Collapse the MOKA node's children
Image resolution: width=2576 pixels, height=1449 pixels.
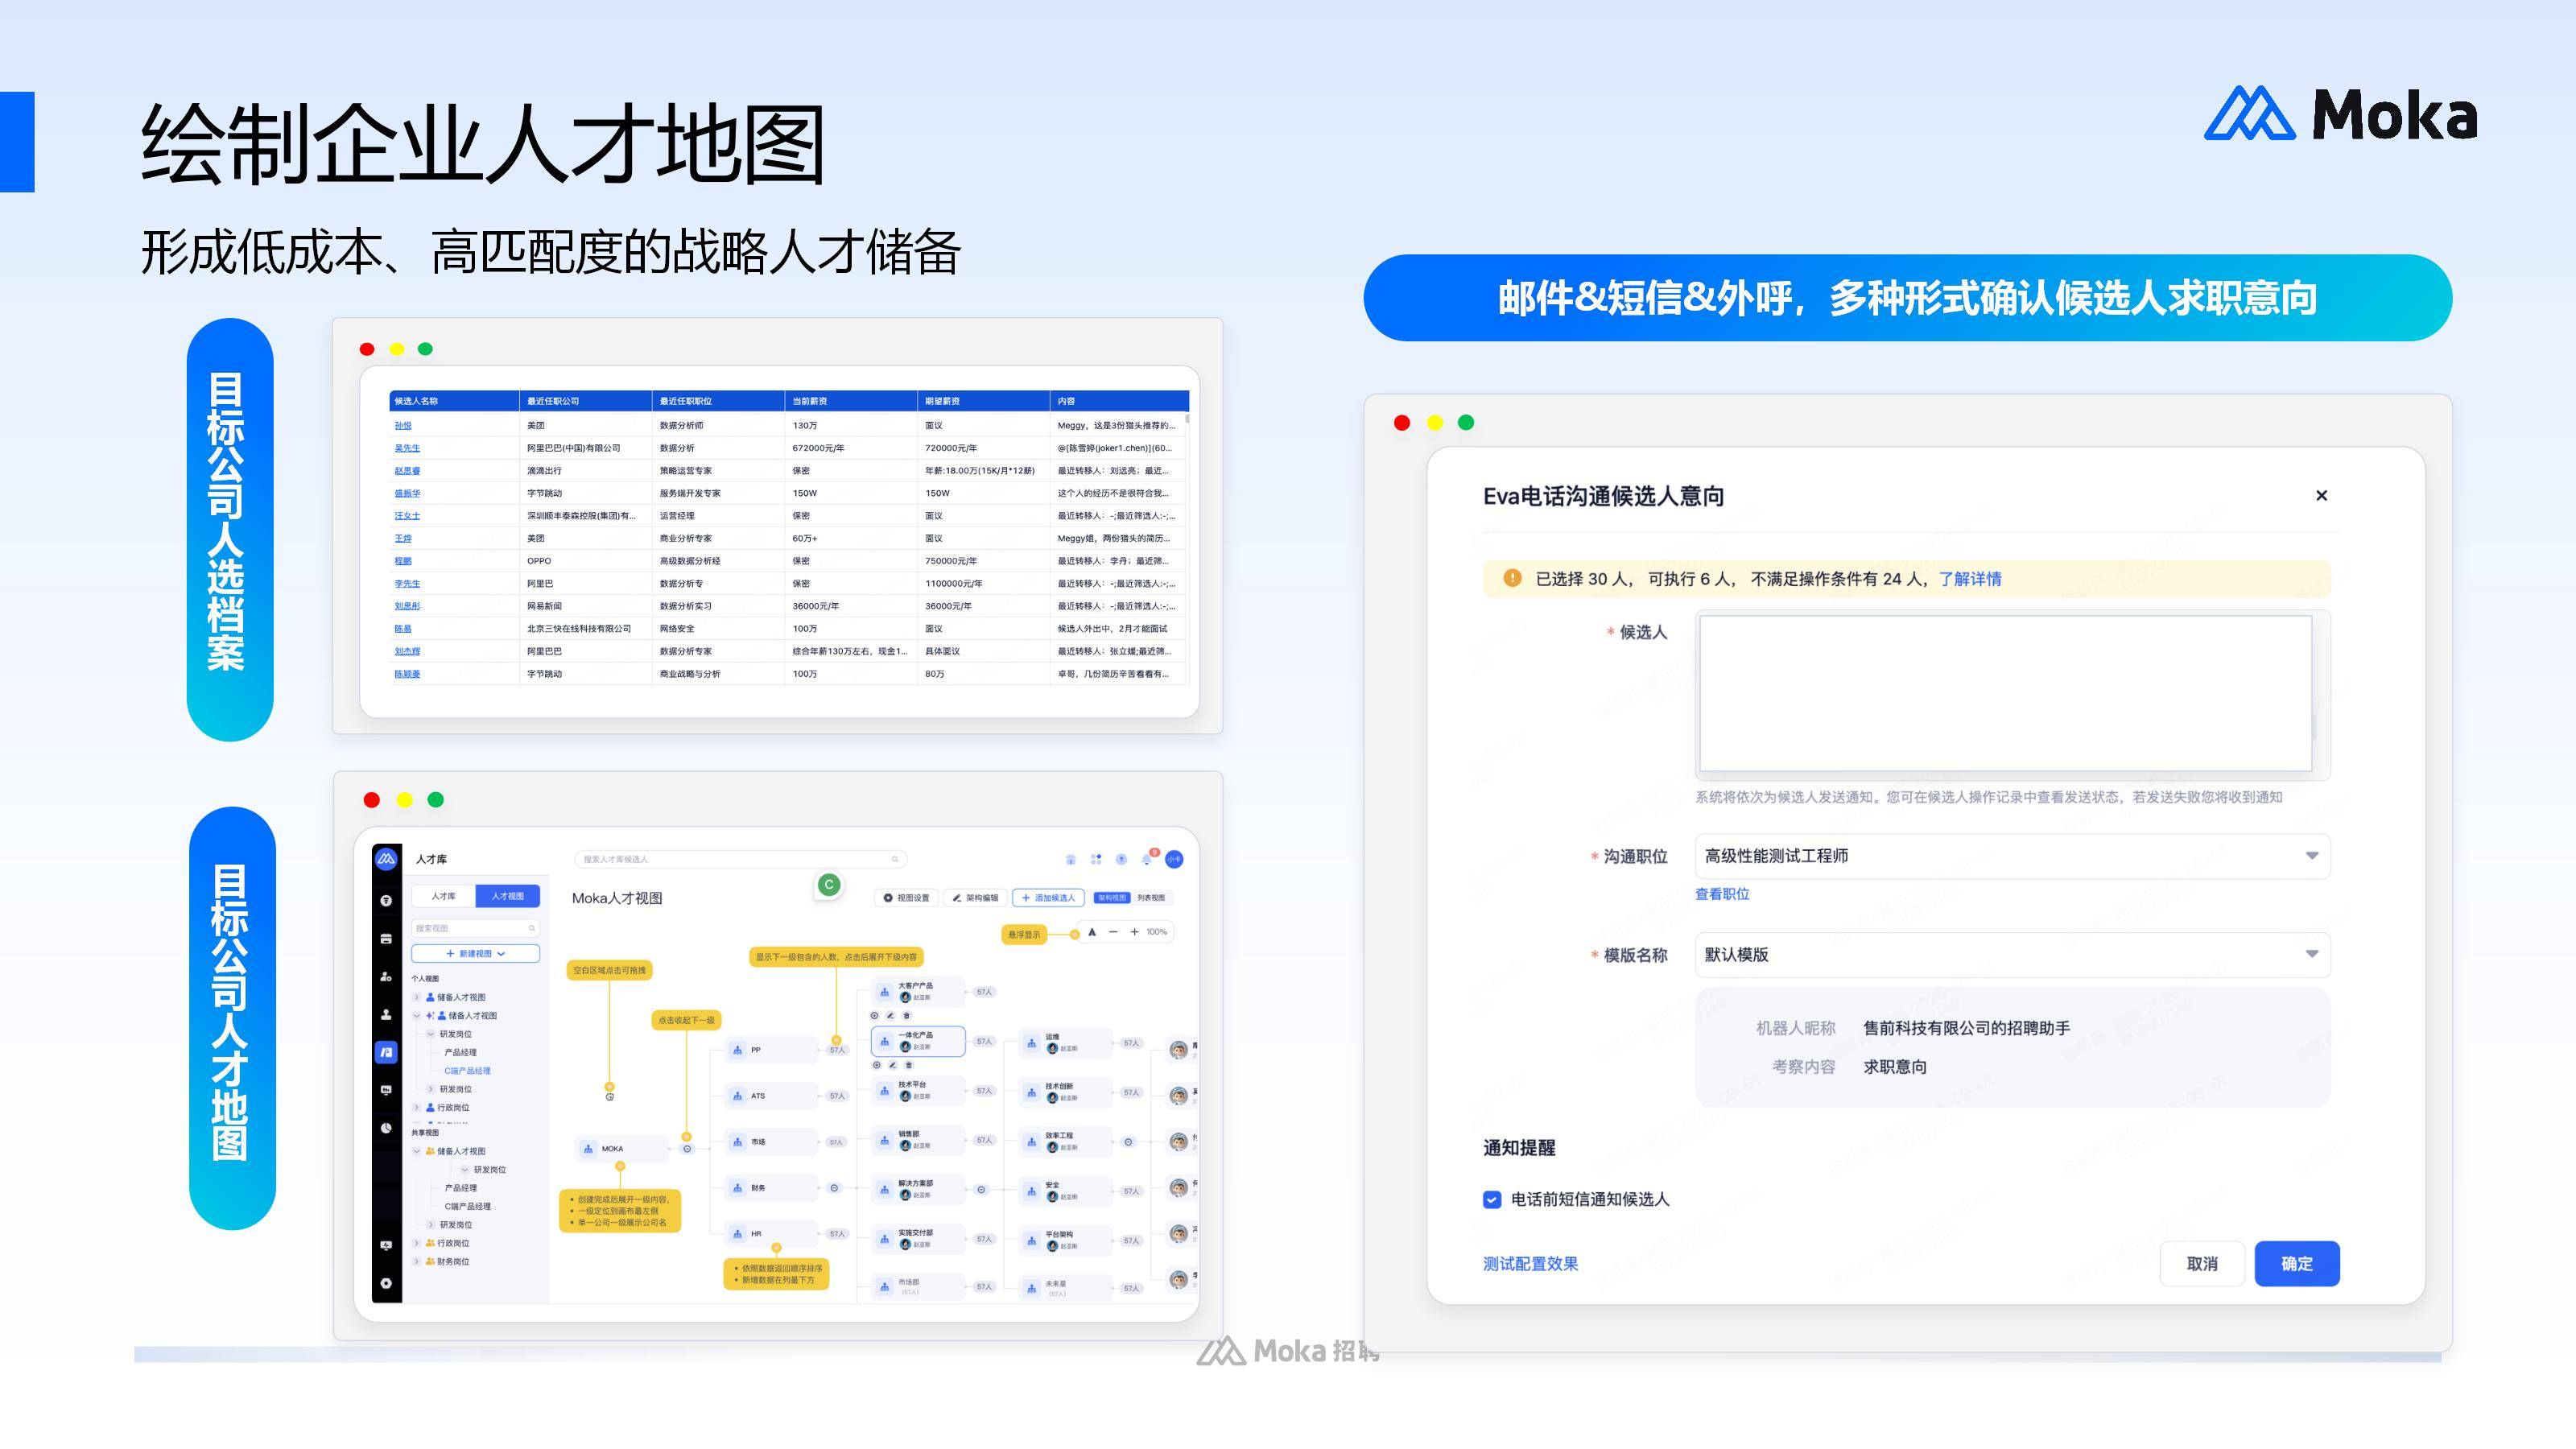click(x=687, y=1149)
